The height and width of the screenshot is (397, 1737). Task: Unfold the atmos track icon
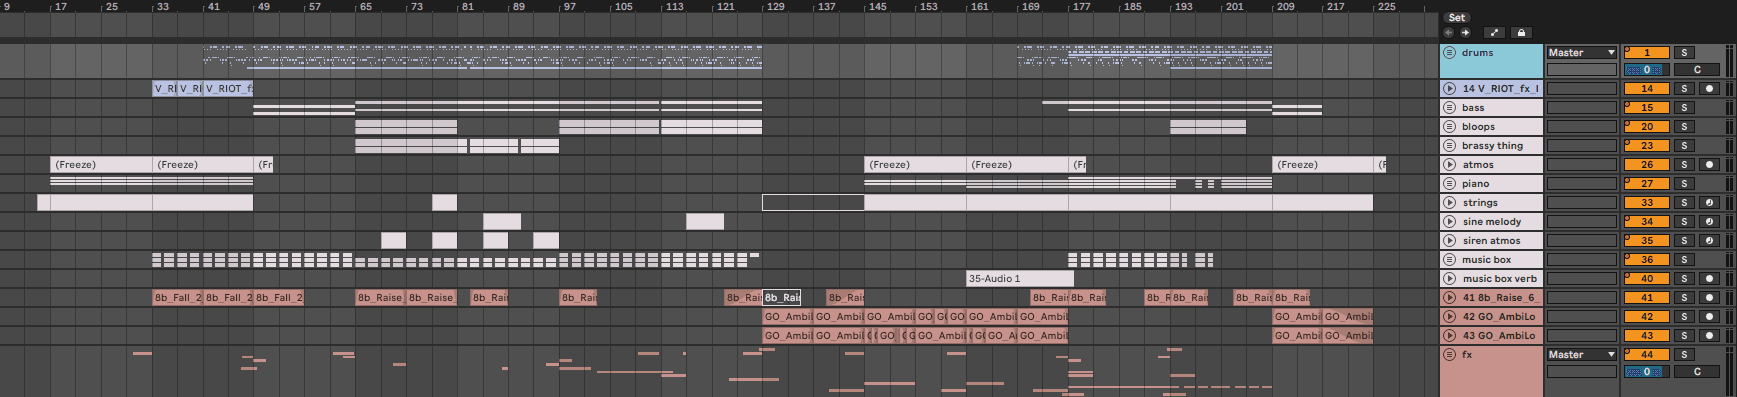point(1449,165)
